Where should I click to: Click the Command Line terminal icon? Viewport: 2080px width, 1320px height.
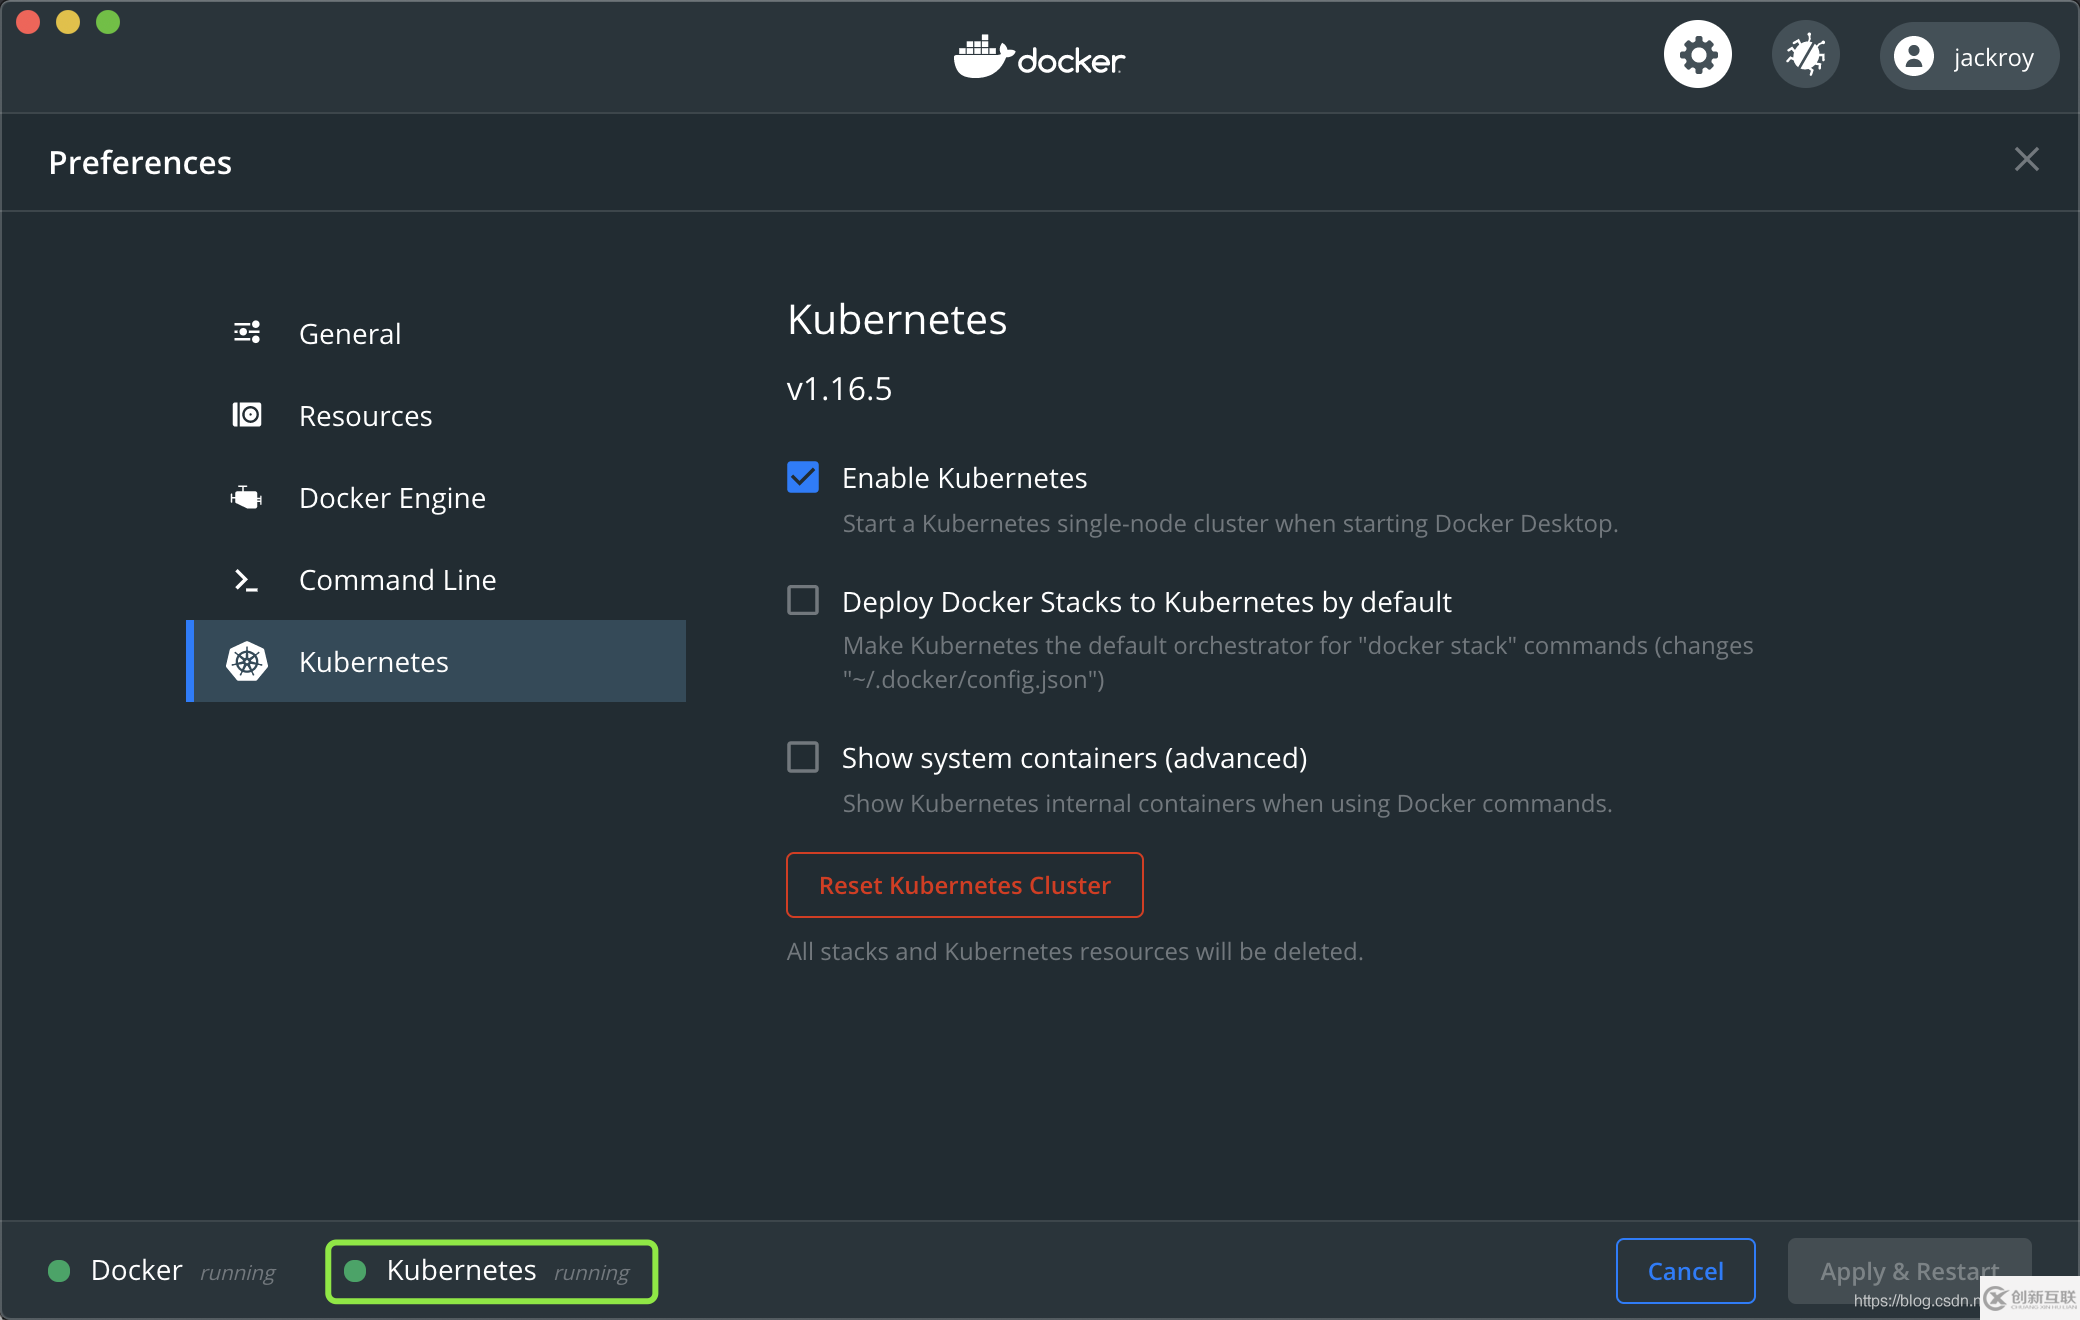point(246,579)
